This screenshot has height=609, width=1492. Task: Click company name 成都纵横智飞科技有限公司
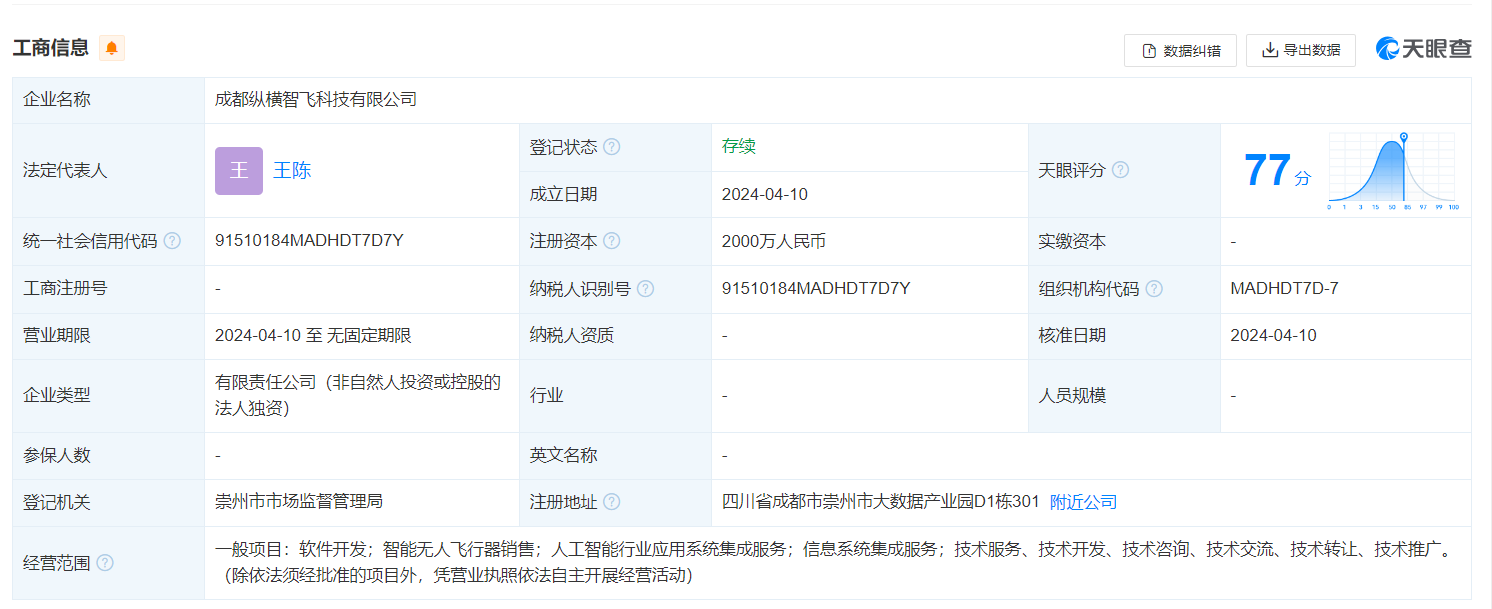pos(316,100)
